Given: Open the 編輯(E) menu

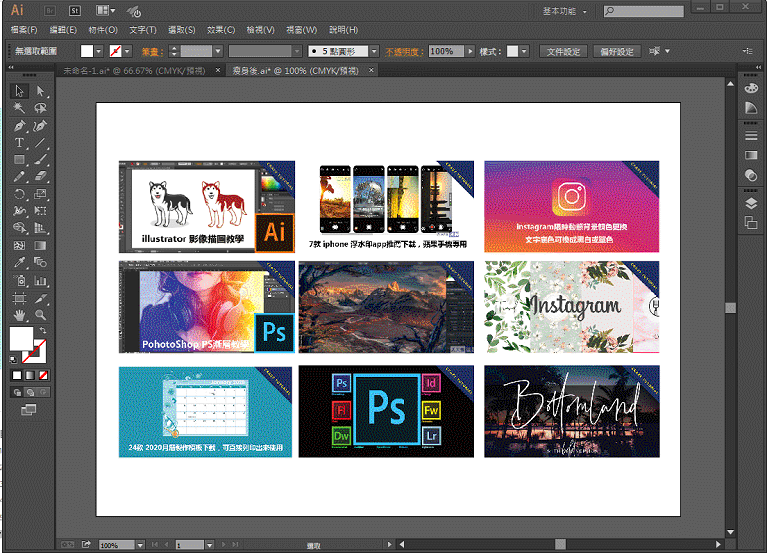Looking at the screenshot, I should 63,30.
